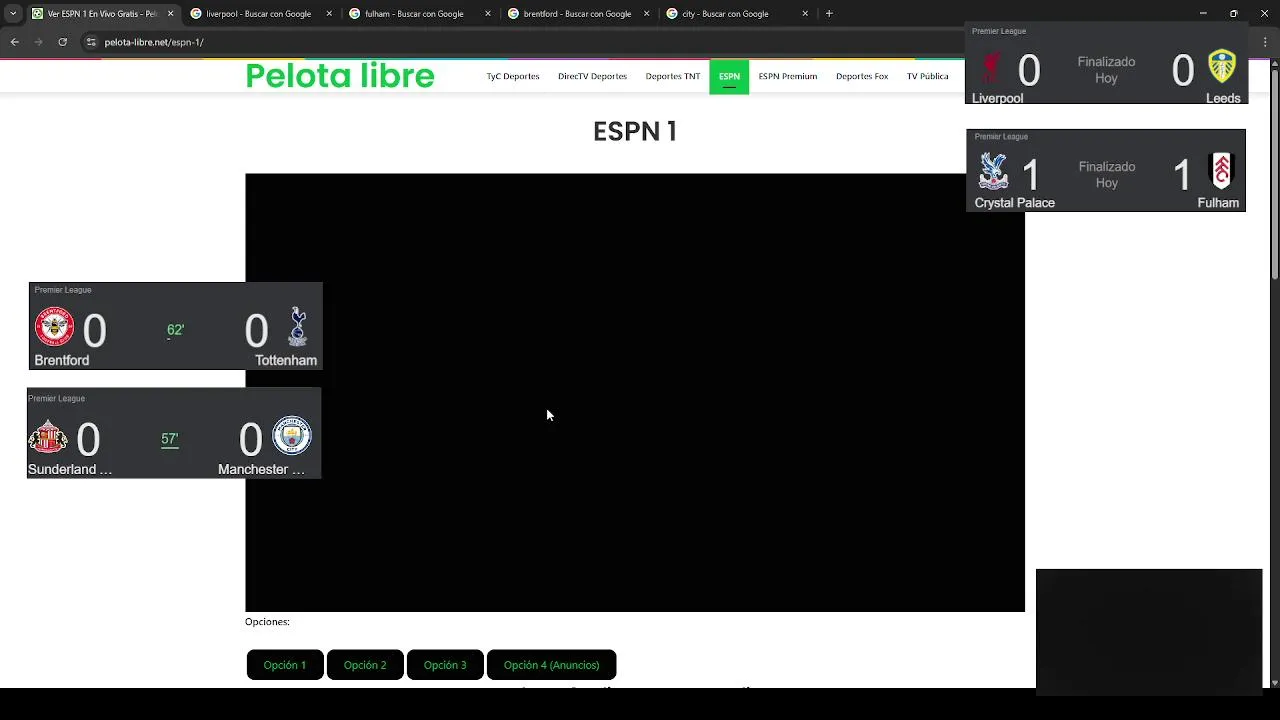1280x720 pixels.
Task: Click the Brentford club crest
Action: click(x=55, y=327)
